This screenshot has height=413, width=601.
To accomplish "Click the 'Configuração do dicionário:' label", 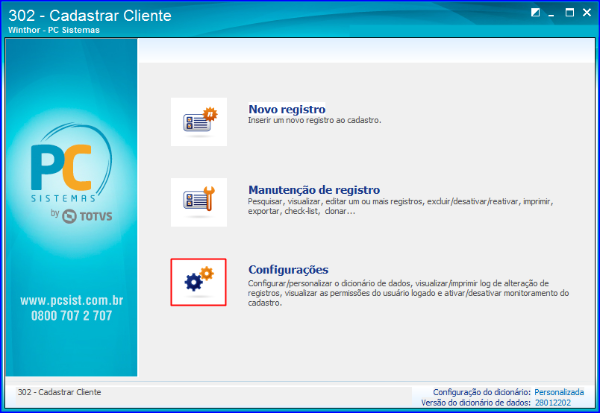I will click(482, 392).
